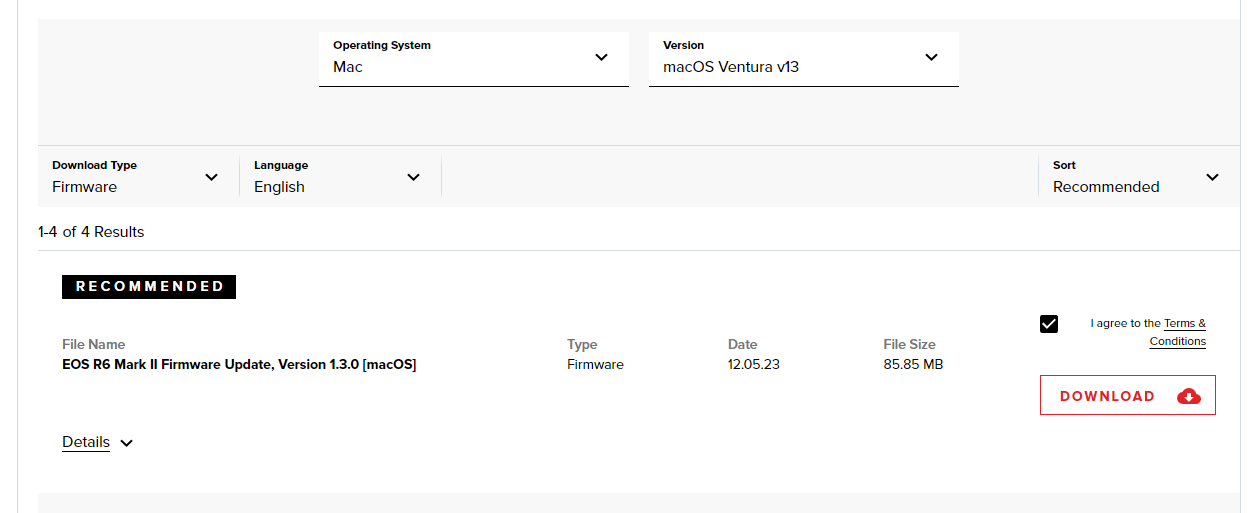Viewport: 1258px width, 513px height.
Task: Click the 1-4 of 4 Results text
Action: (x=91, y=232)
